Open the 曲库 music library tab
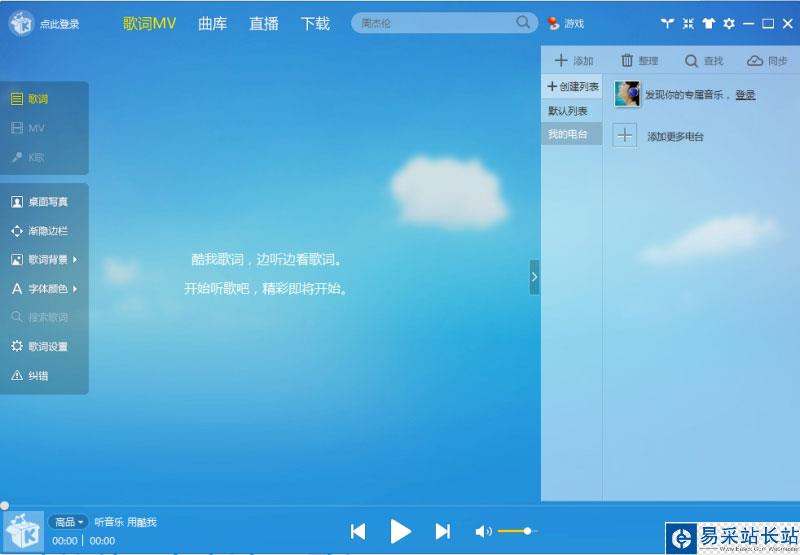 [212, 23]
